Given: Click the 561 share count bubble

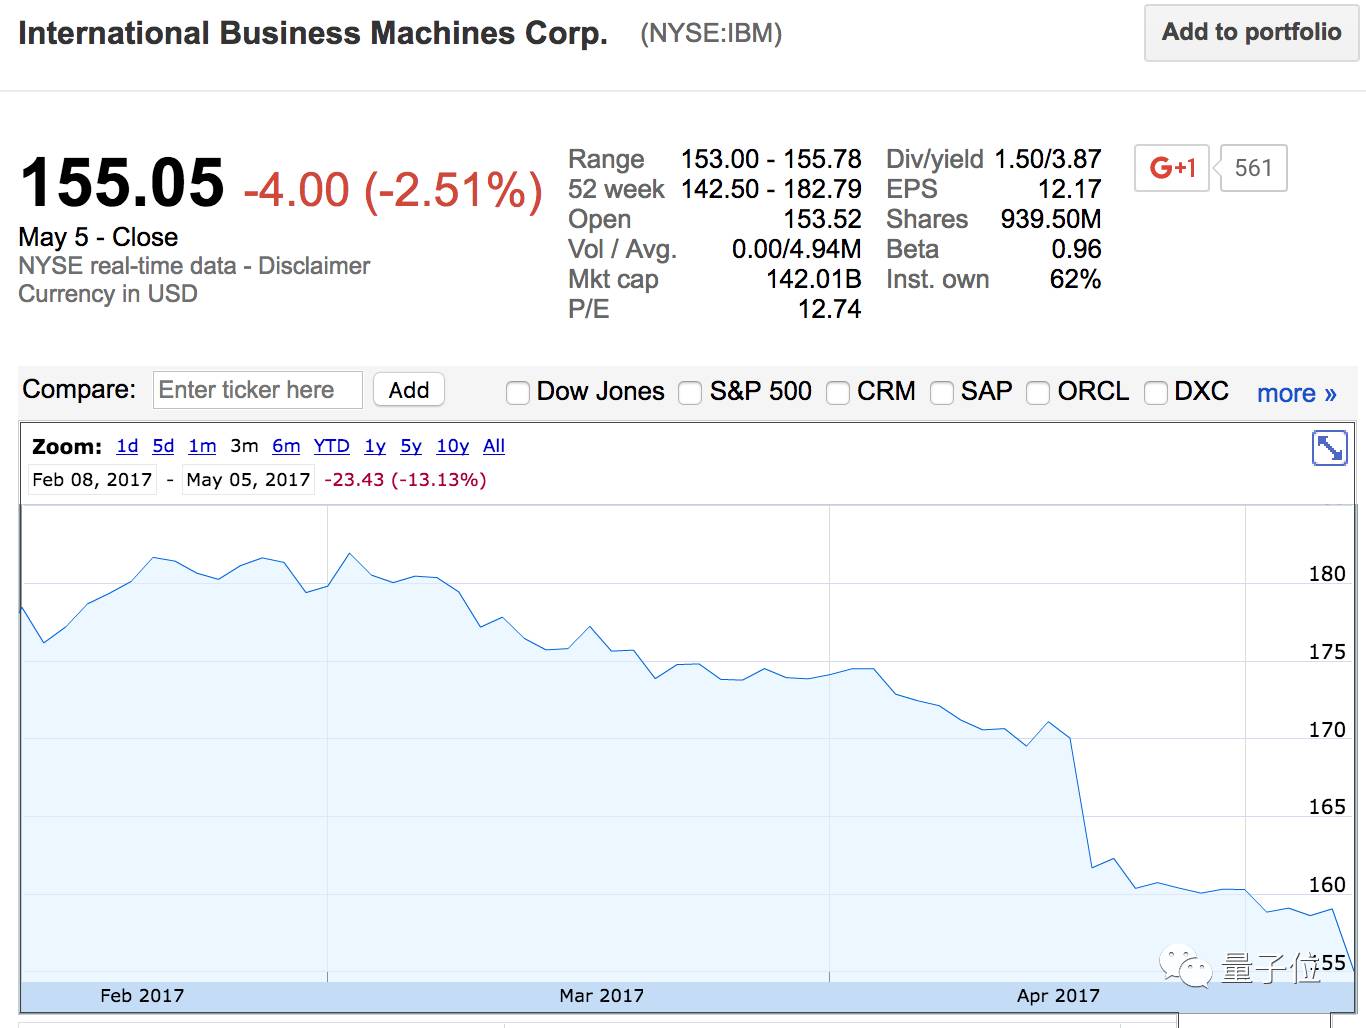Looking at the screenshot, I should tap(1253, 168).
